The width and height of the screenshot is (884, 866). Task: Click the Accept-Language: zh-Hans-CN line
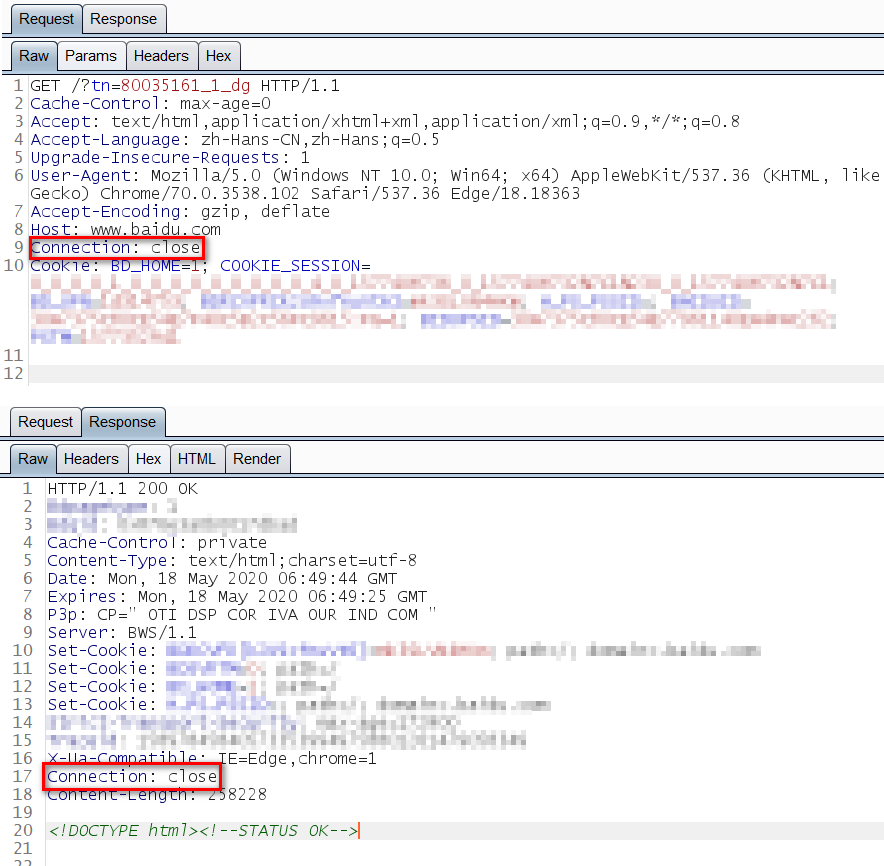235,140
